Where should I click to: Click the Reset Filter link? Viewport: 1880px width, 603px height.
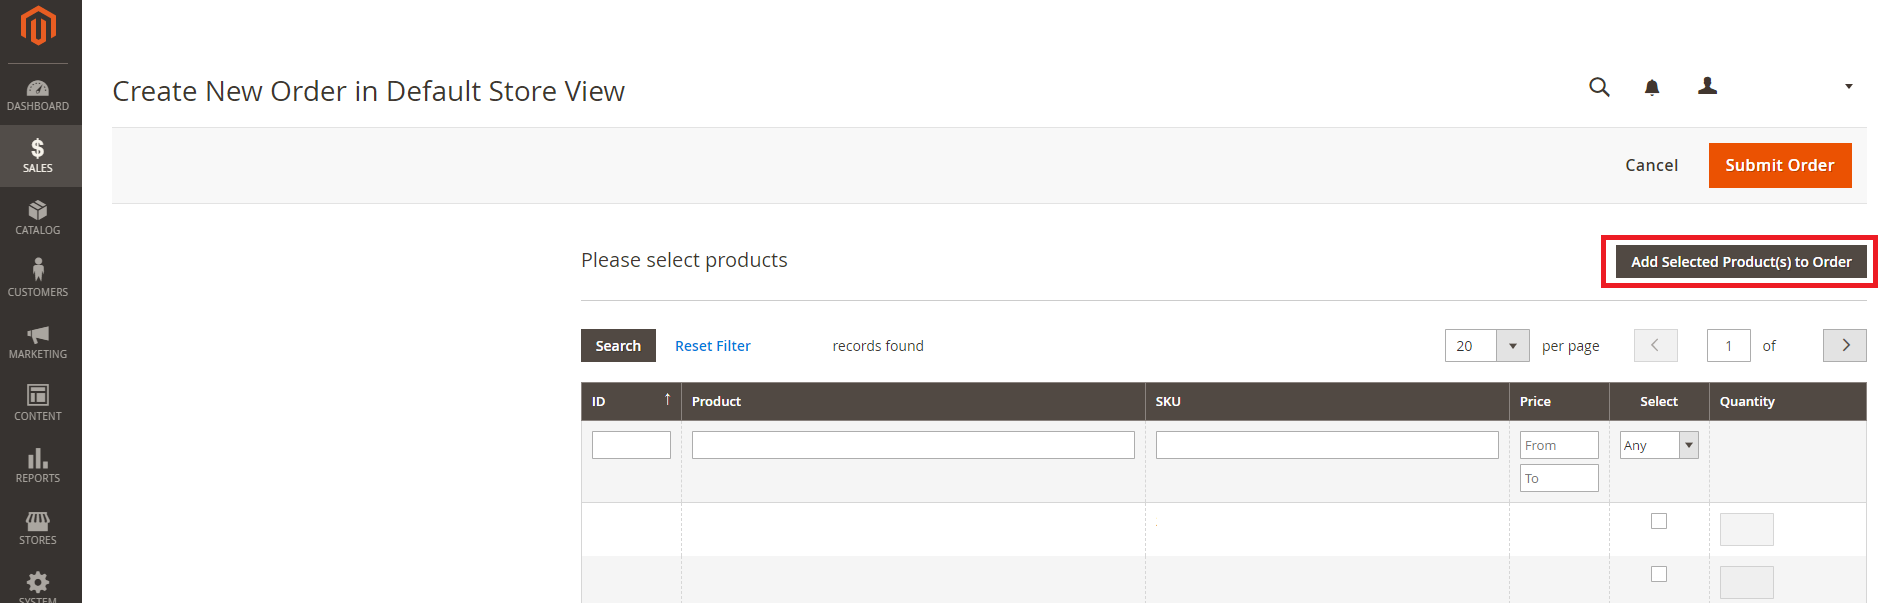click(712, 346)
